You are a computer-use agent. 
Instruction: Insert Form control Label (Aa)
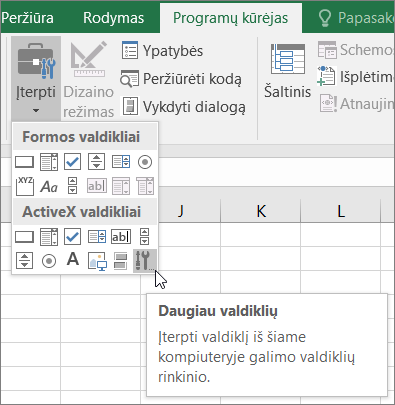coord(49,187)
